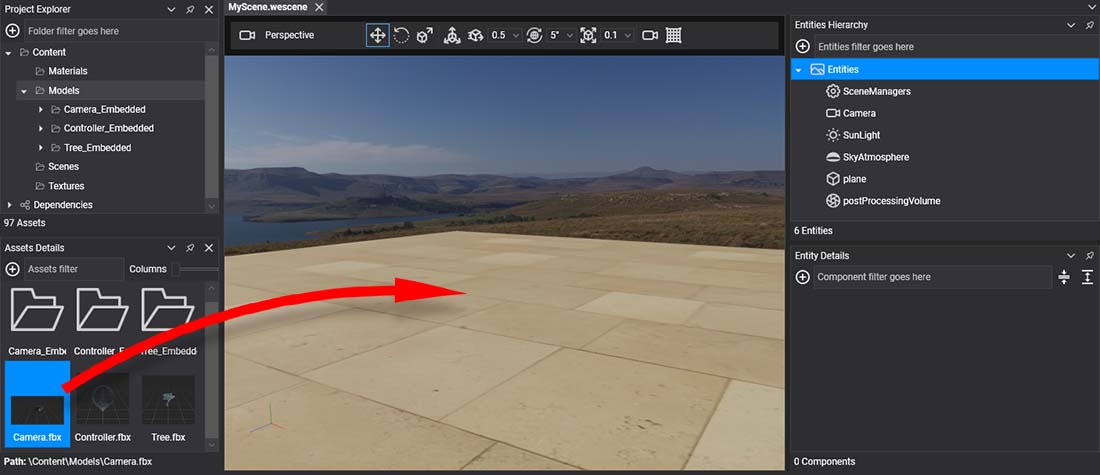
Task: Open the Materials folder in Project Explorer
Action: 67,71
